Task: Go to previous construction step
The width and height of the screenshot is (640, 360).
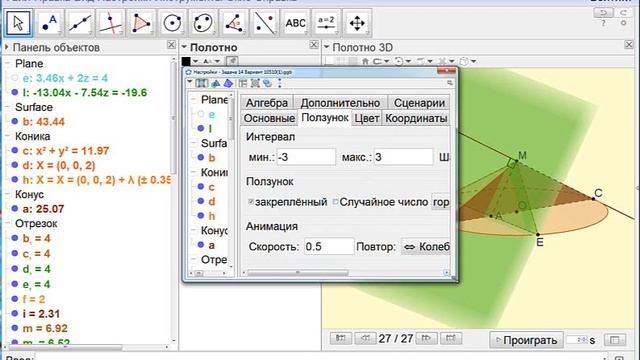Action: pos(365,338)
